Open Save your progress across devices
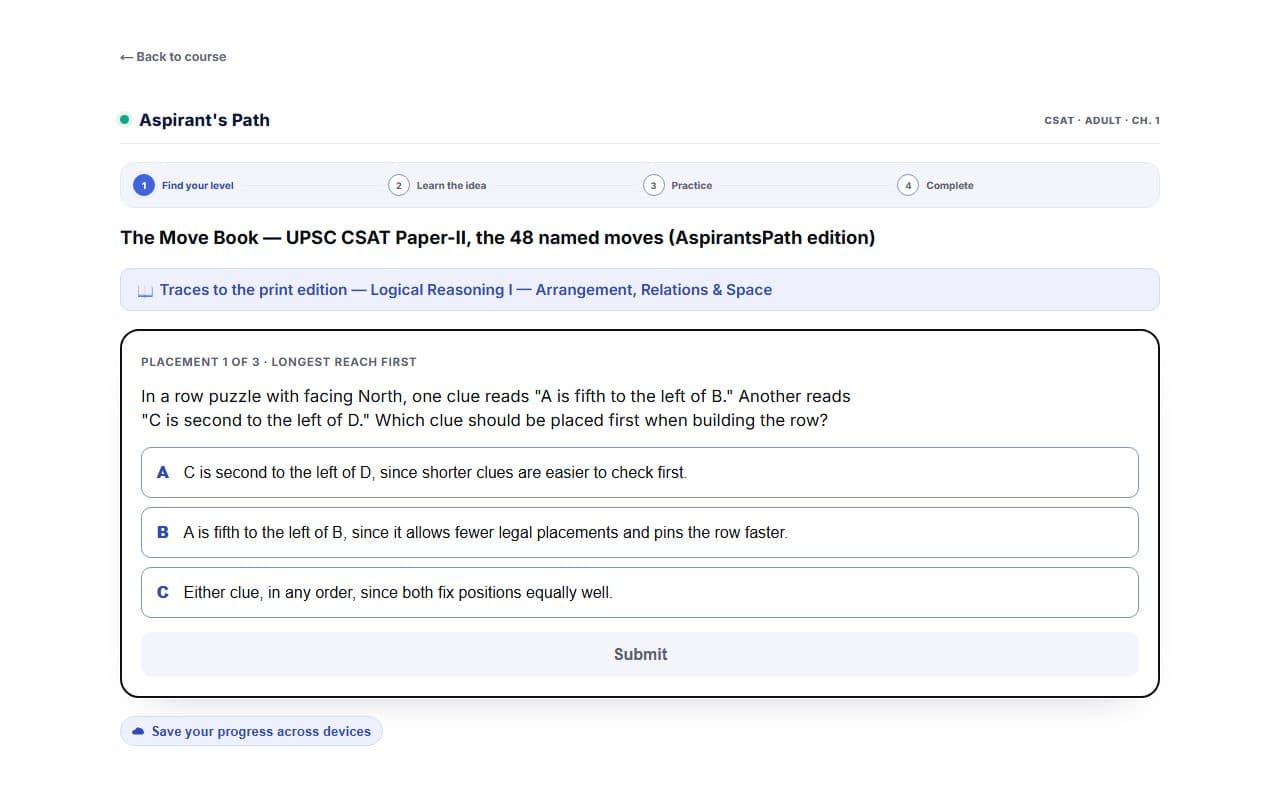Screen dimensions: 1280x800 [x=251, y=731]
